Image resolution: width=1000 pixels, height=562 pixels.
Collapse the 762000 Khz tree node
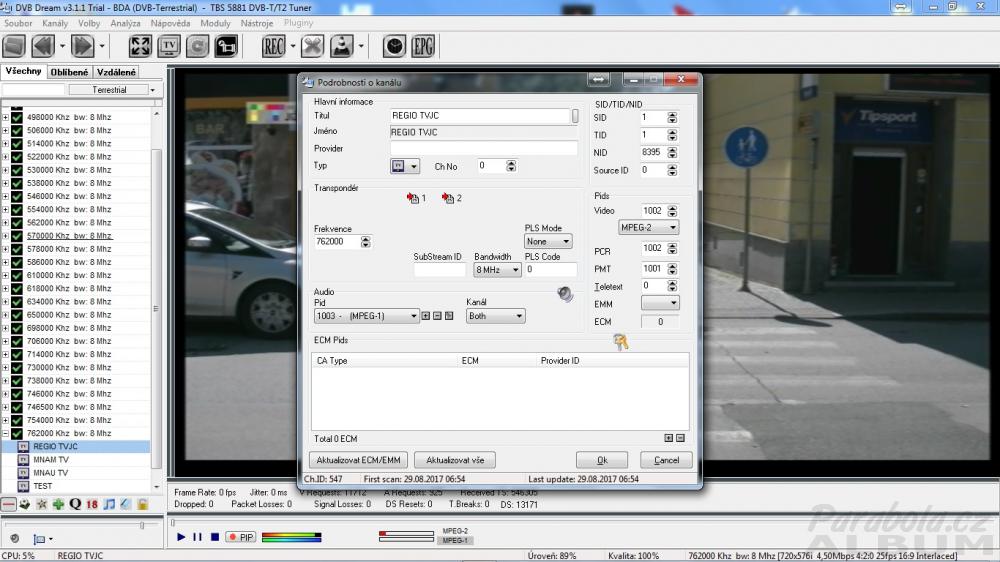click(6, 433)
